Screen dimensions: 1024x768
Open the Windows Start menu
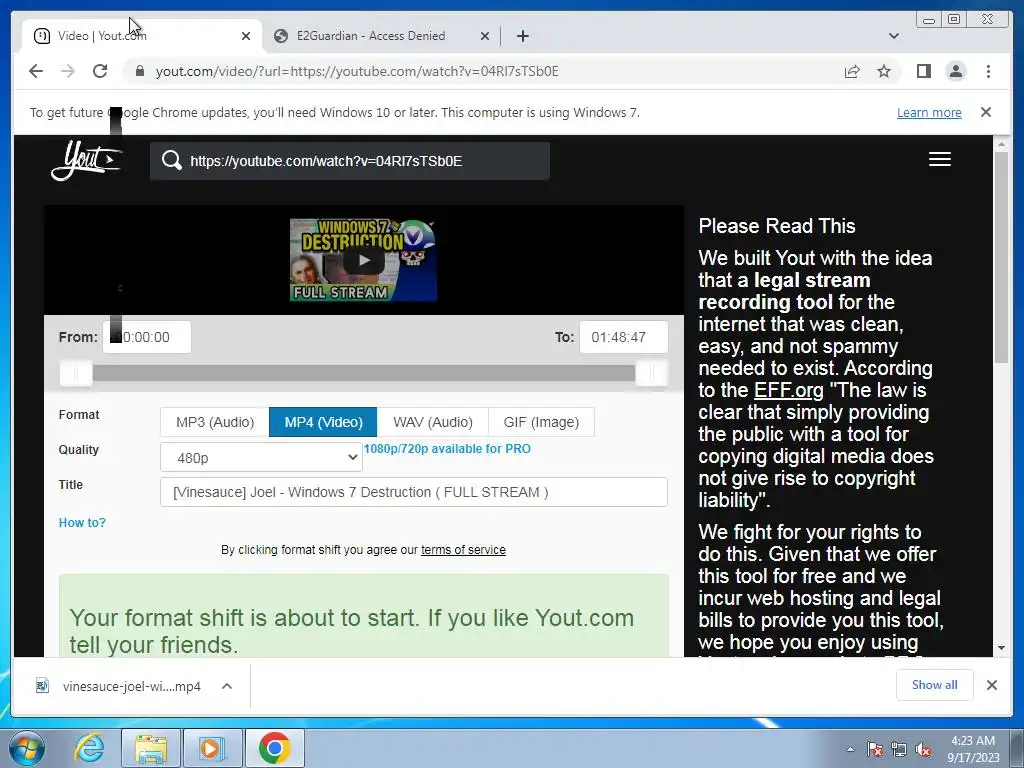(x=27, y=748)
